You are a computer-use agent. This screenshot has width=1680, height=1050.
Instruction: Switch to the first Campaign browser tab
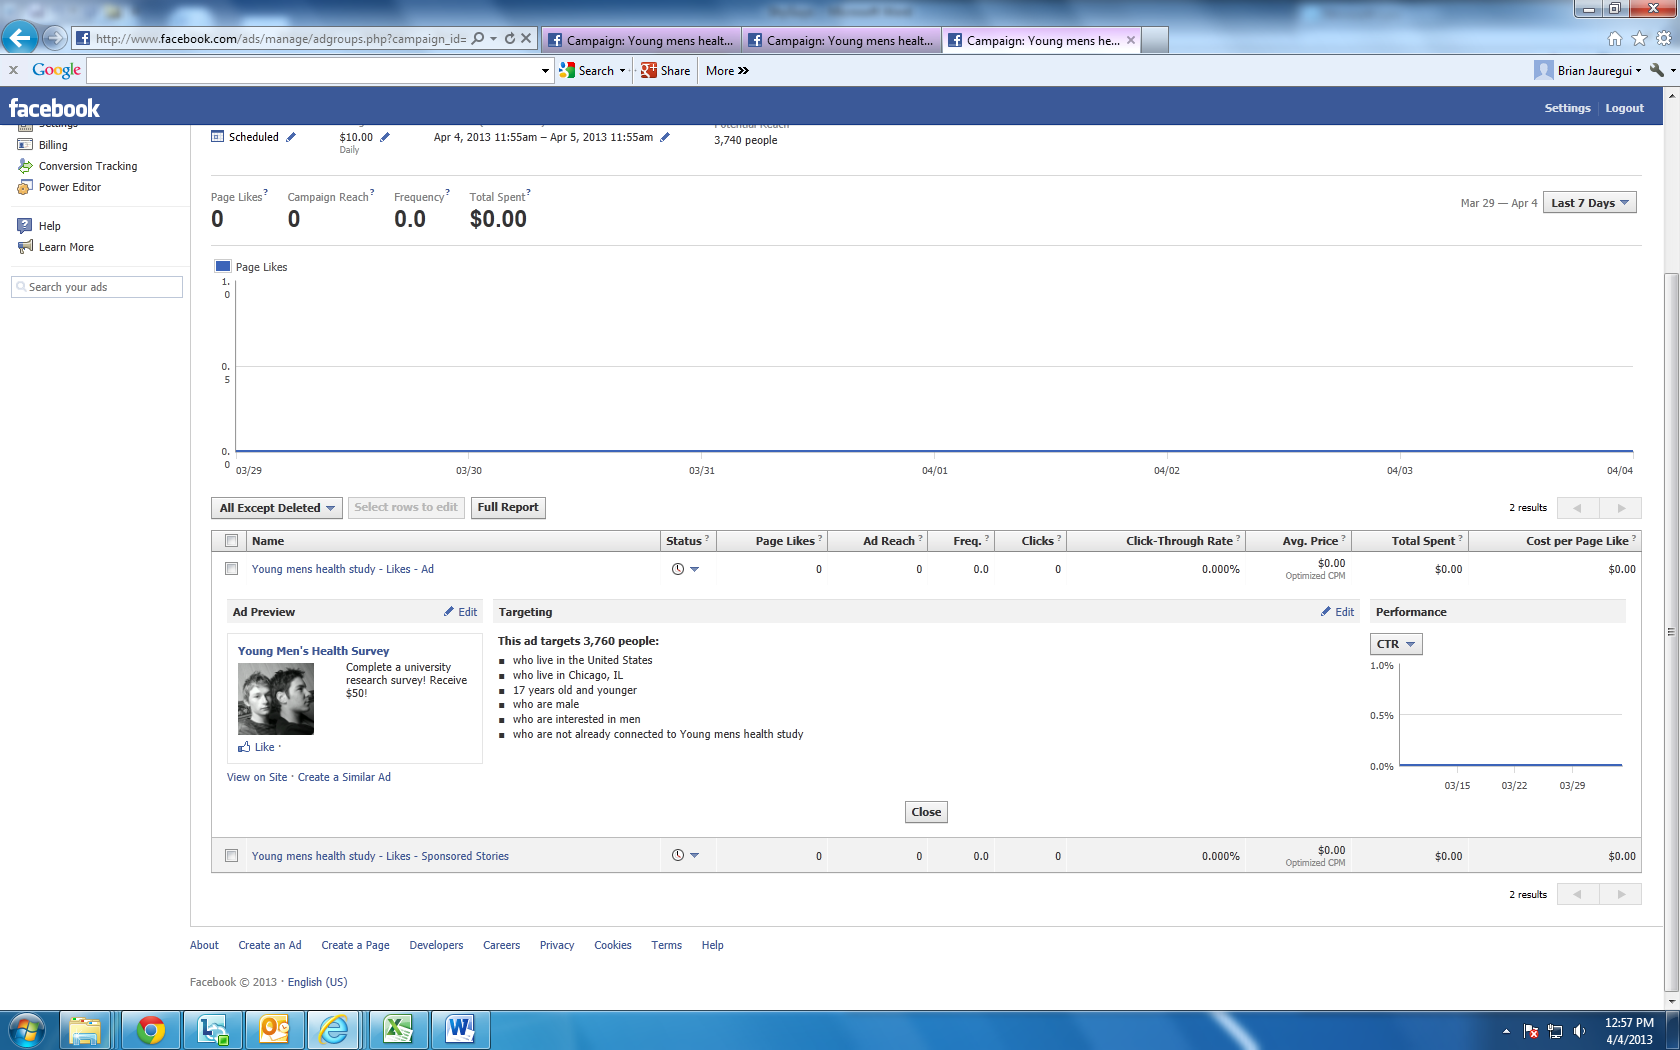click(641, 40)
